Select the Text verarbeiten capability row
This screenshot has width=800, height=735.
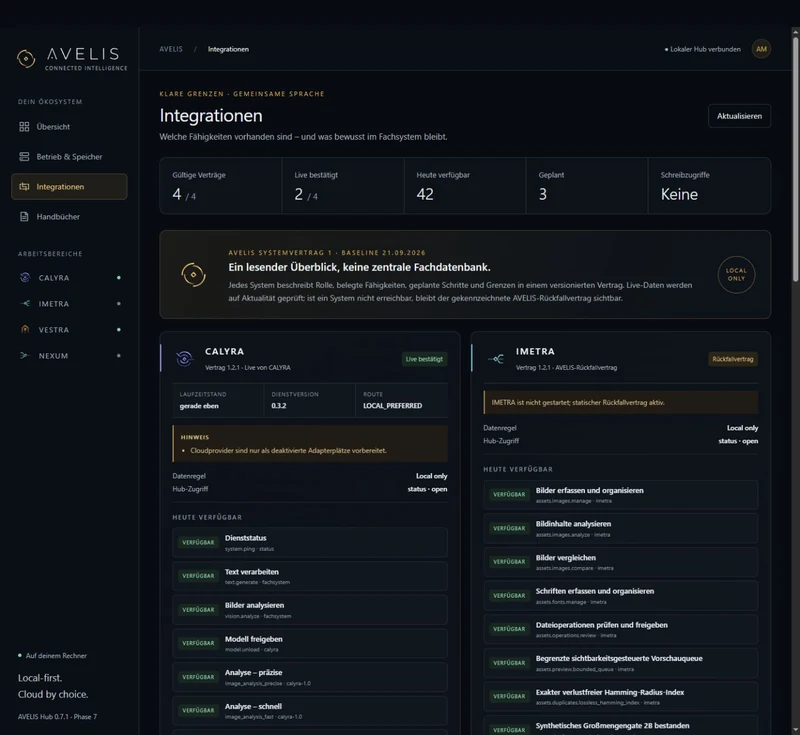[310, 576]
